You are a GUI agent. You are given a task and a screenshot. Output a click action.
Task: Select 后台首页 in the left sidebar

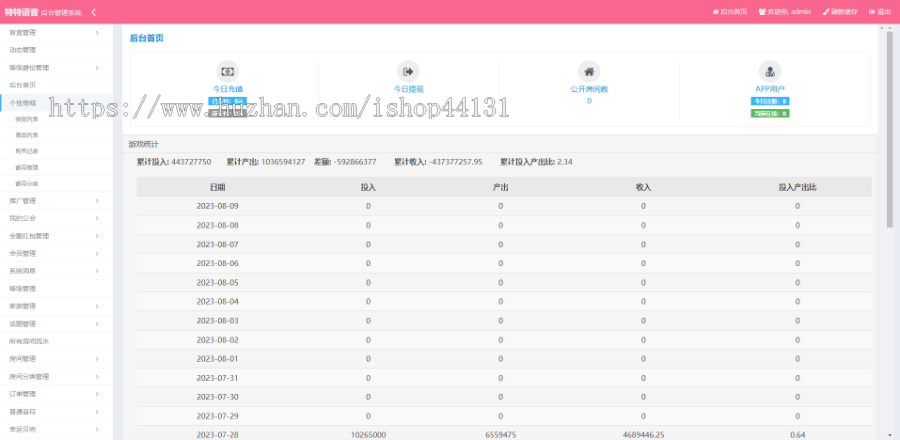coord(22,85)
